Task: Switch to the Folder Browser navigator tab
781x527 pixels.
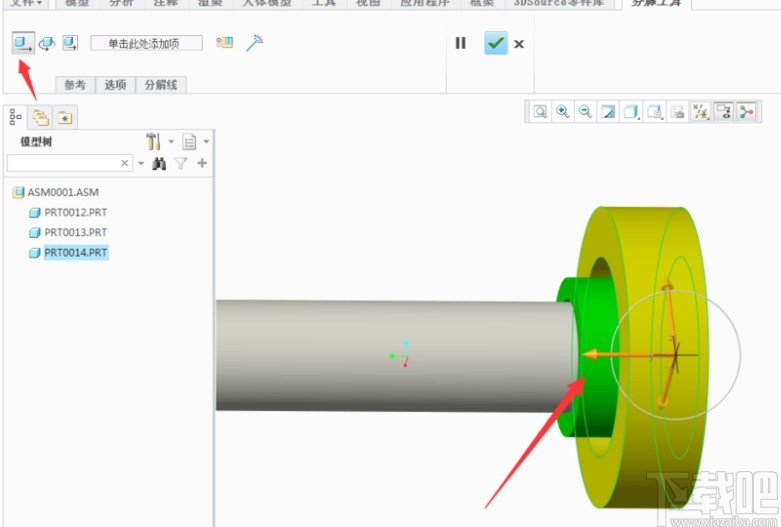Action: [x=40, y=118]
